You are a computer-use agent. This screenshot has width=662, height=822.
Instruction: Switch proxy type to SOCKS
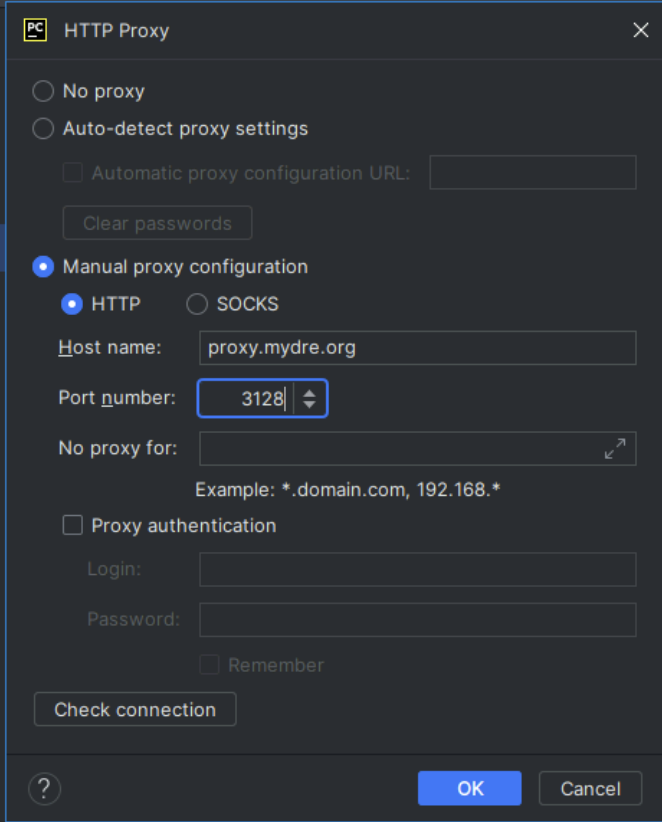click(x=197, y=304)
